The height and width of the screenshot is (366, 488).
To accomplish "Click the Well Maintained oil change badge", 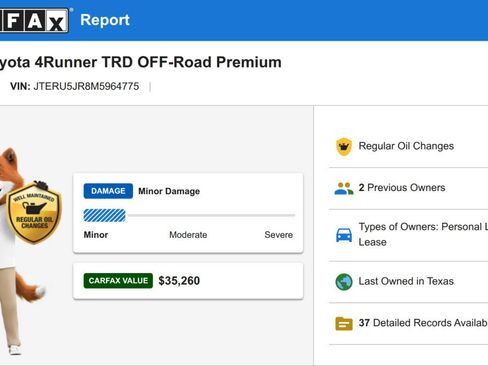I will point(34,213).
